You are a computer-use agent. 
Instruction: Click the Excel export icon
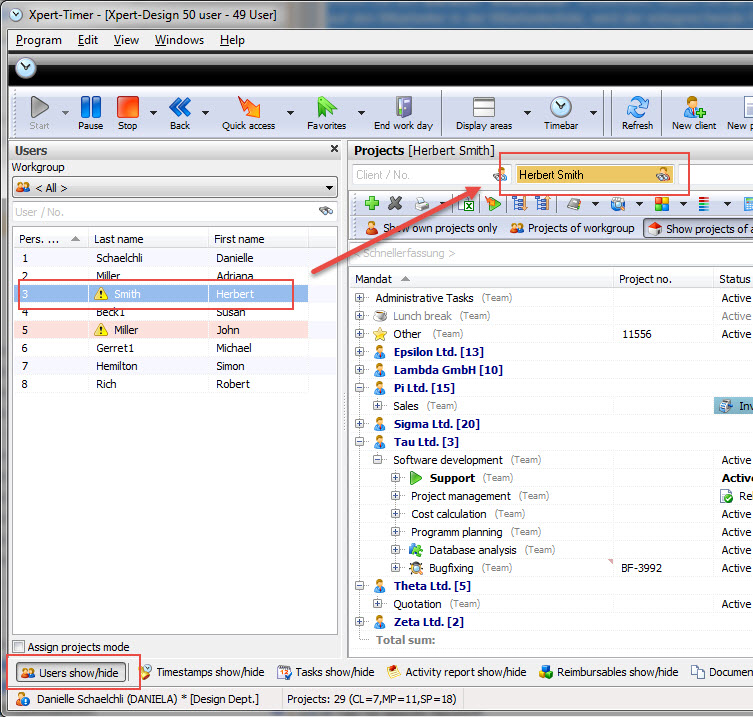point(466,203)
